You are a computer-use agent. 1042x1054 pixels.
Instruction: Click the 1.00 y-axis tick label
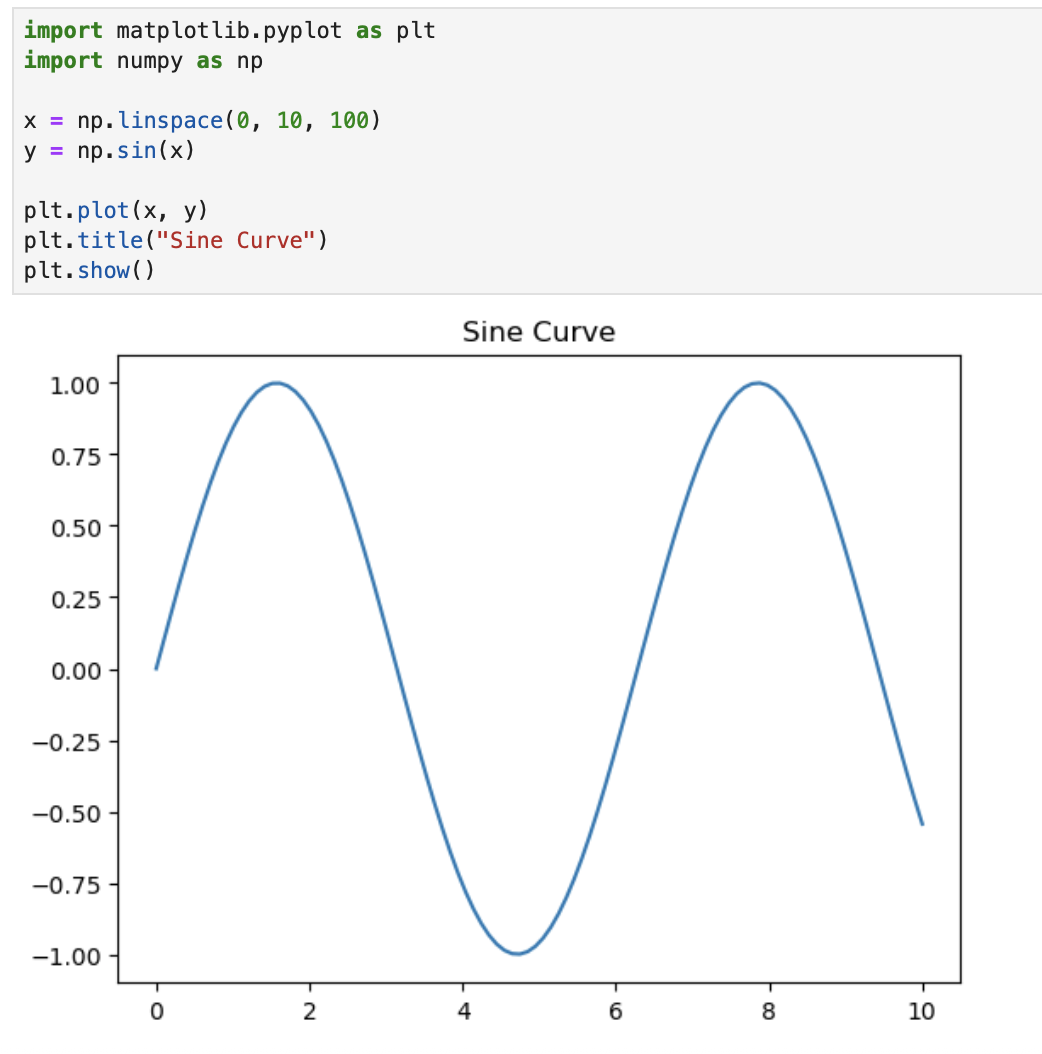point(73,384)
